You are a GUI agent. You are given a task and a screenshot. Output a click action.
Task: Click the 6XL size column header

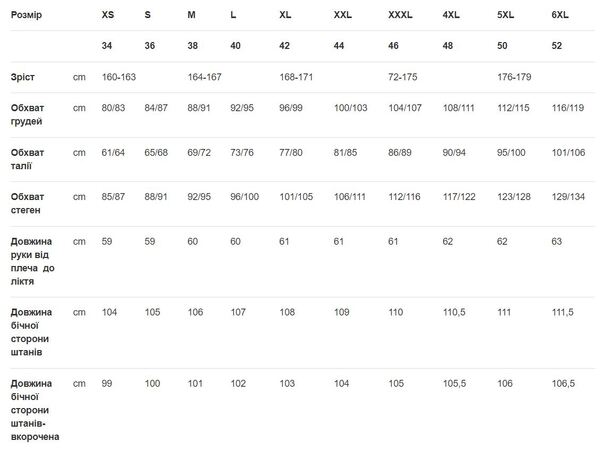coord(560,18)
